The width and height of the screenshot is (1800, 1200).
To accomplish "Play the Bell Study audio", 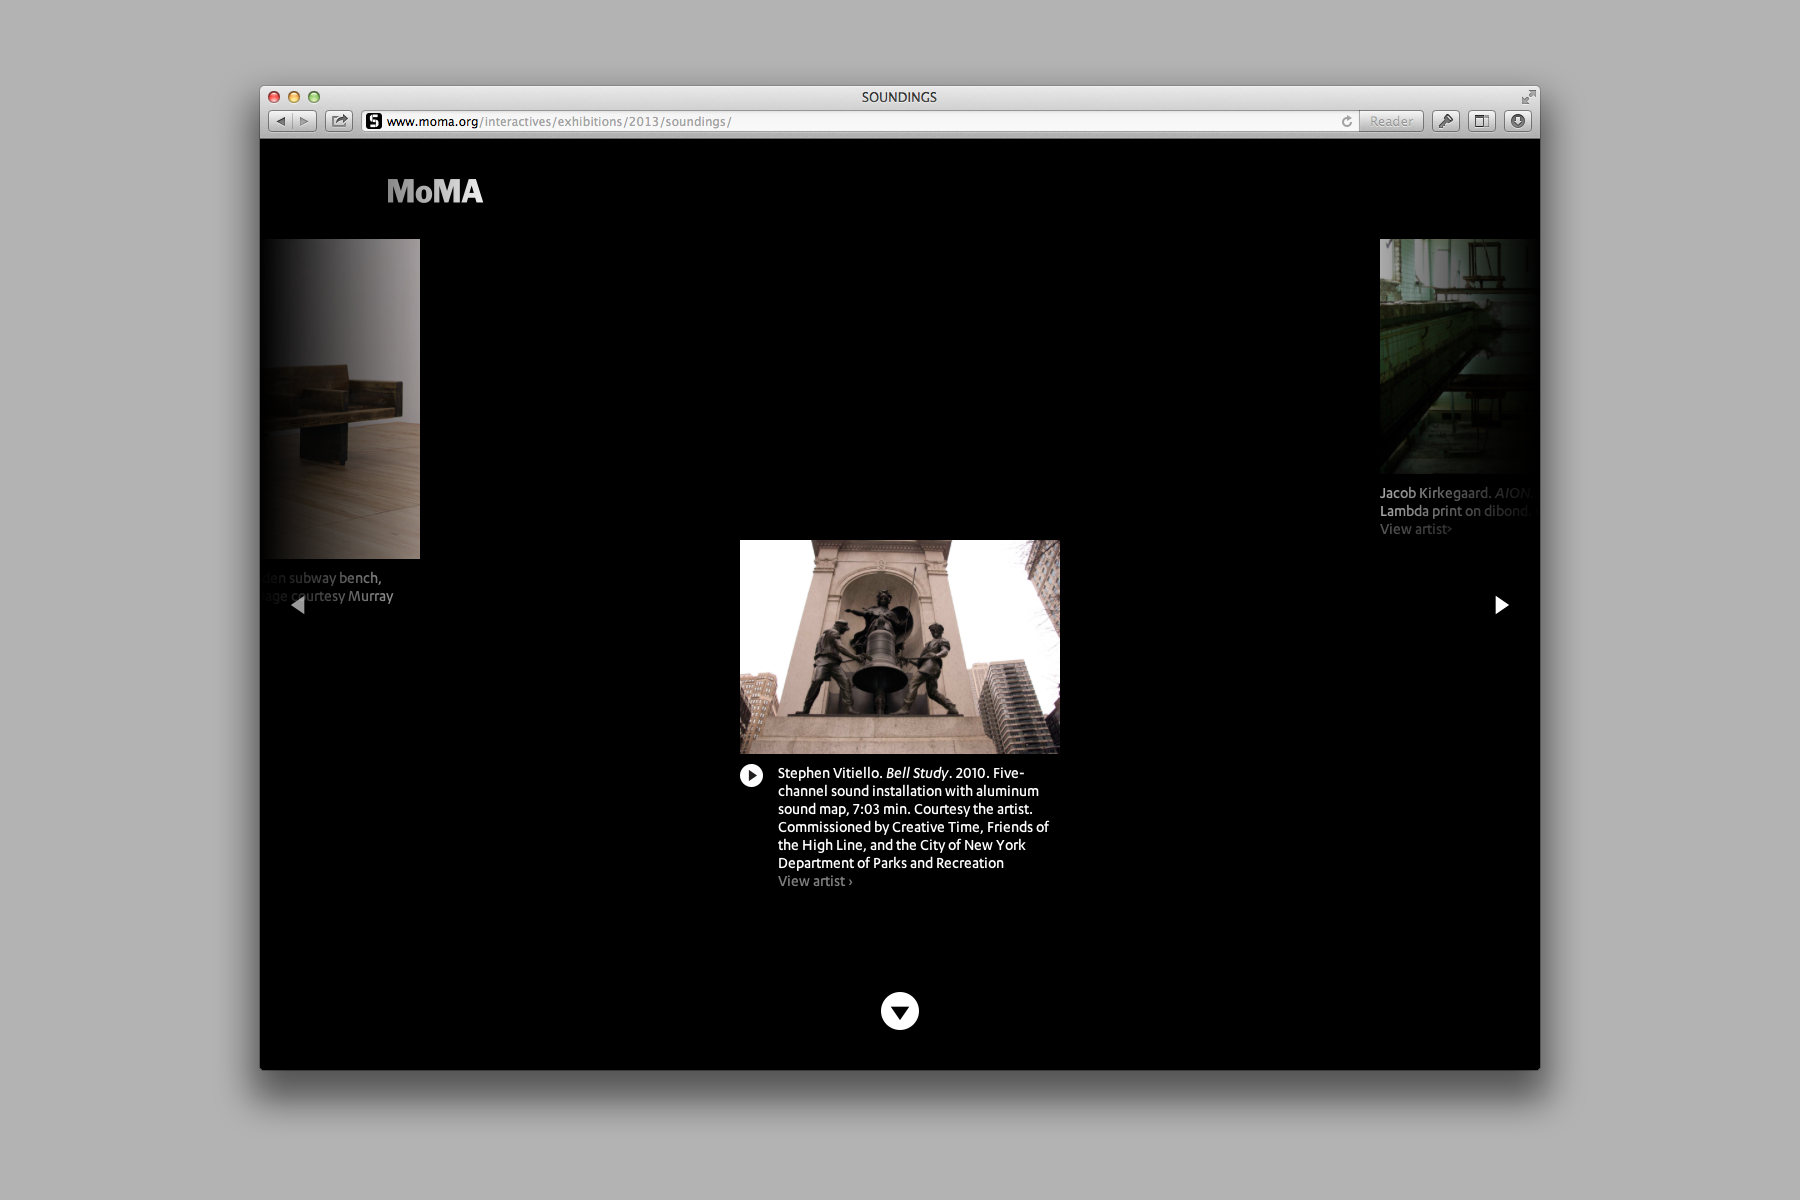I will [x=751, y=775].
